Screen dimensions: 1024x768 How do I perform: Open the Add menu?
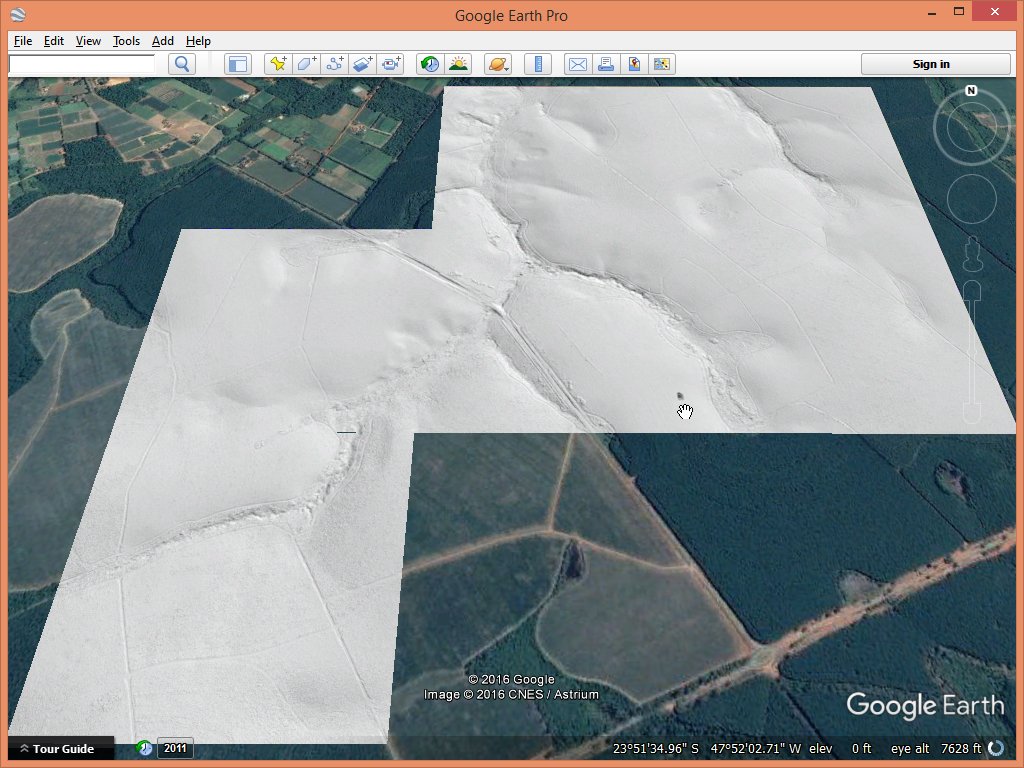[x=162, y=41]
